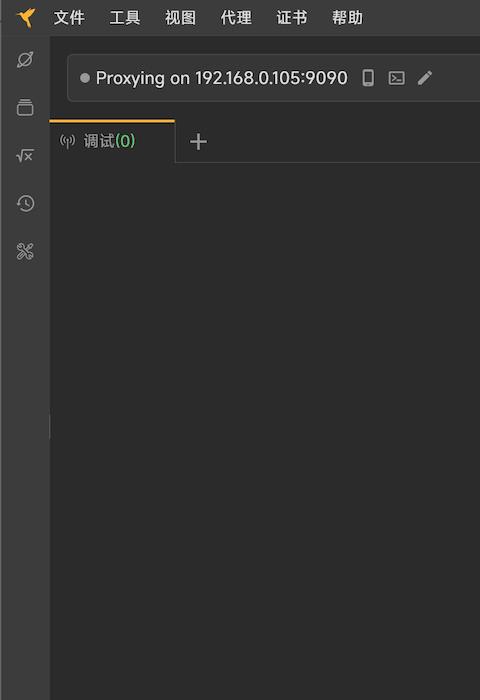Click the sidebar collapse handle on divider
Viewport: 480px width, 700px height.
tap(50, 426)
